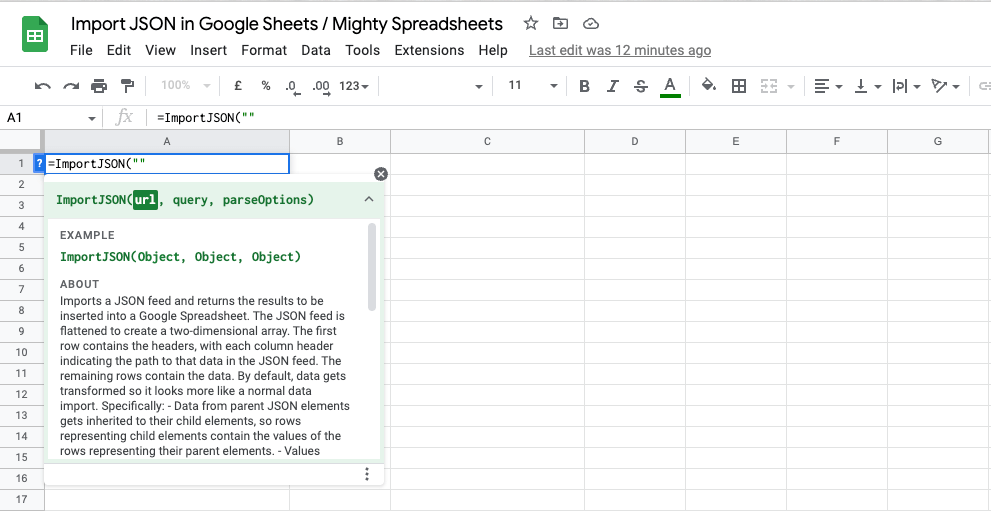991x511 pixels.
Task: Check cloud document status icon
Action: [x=590, y=24]
